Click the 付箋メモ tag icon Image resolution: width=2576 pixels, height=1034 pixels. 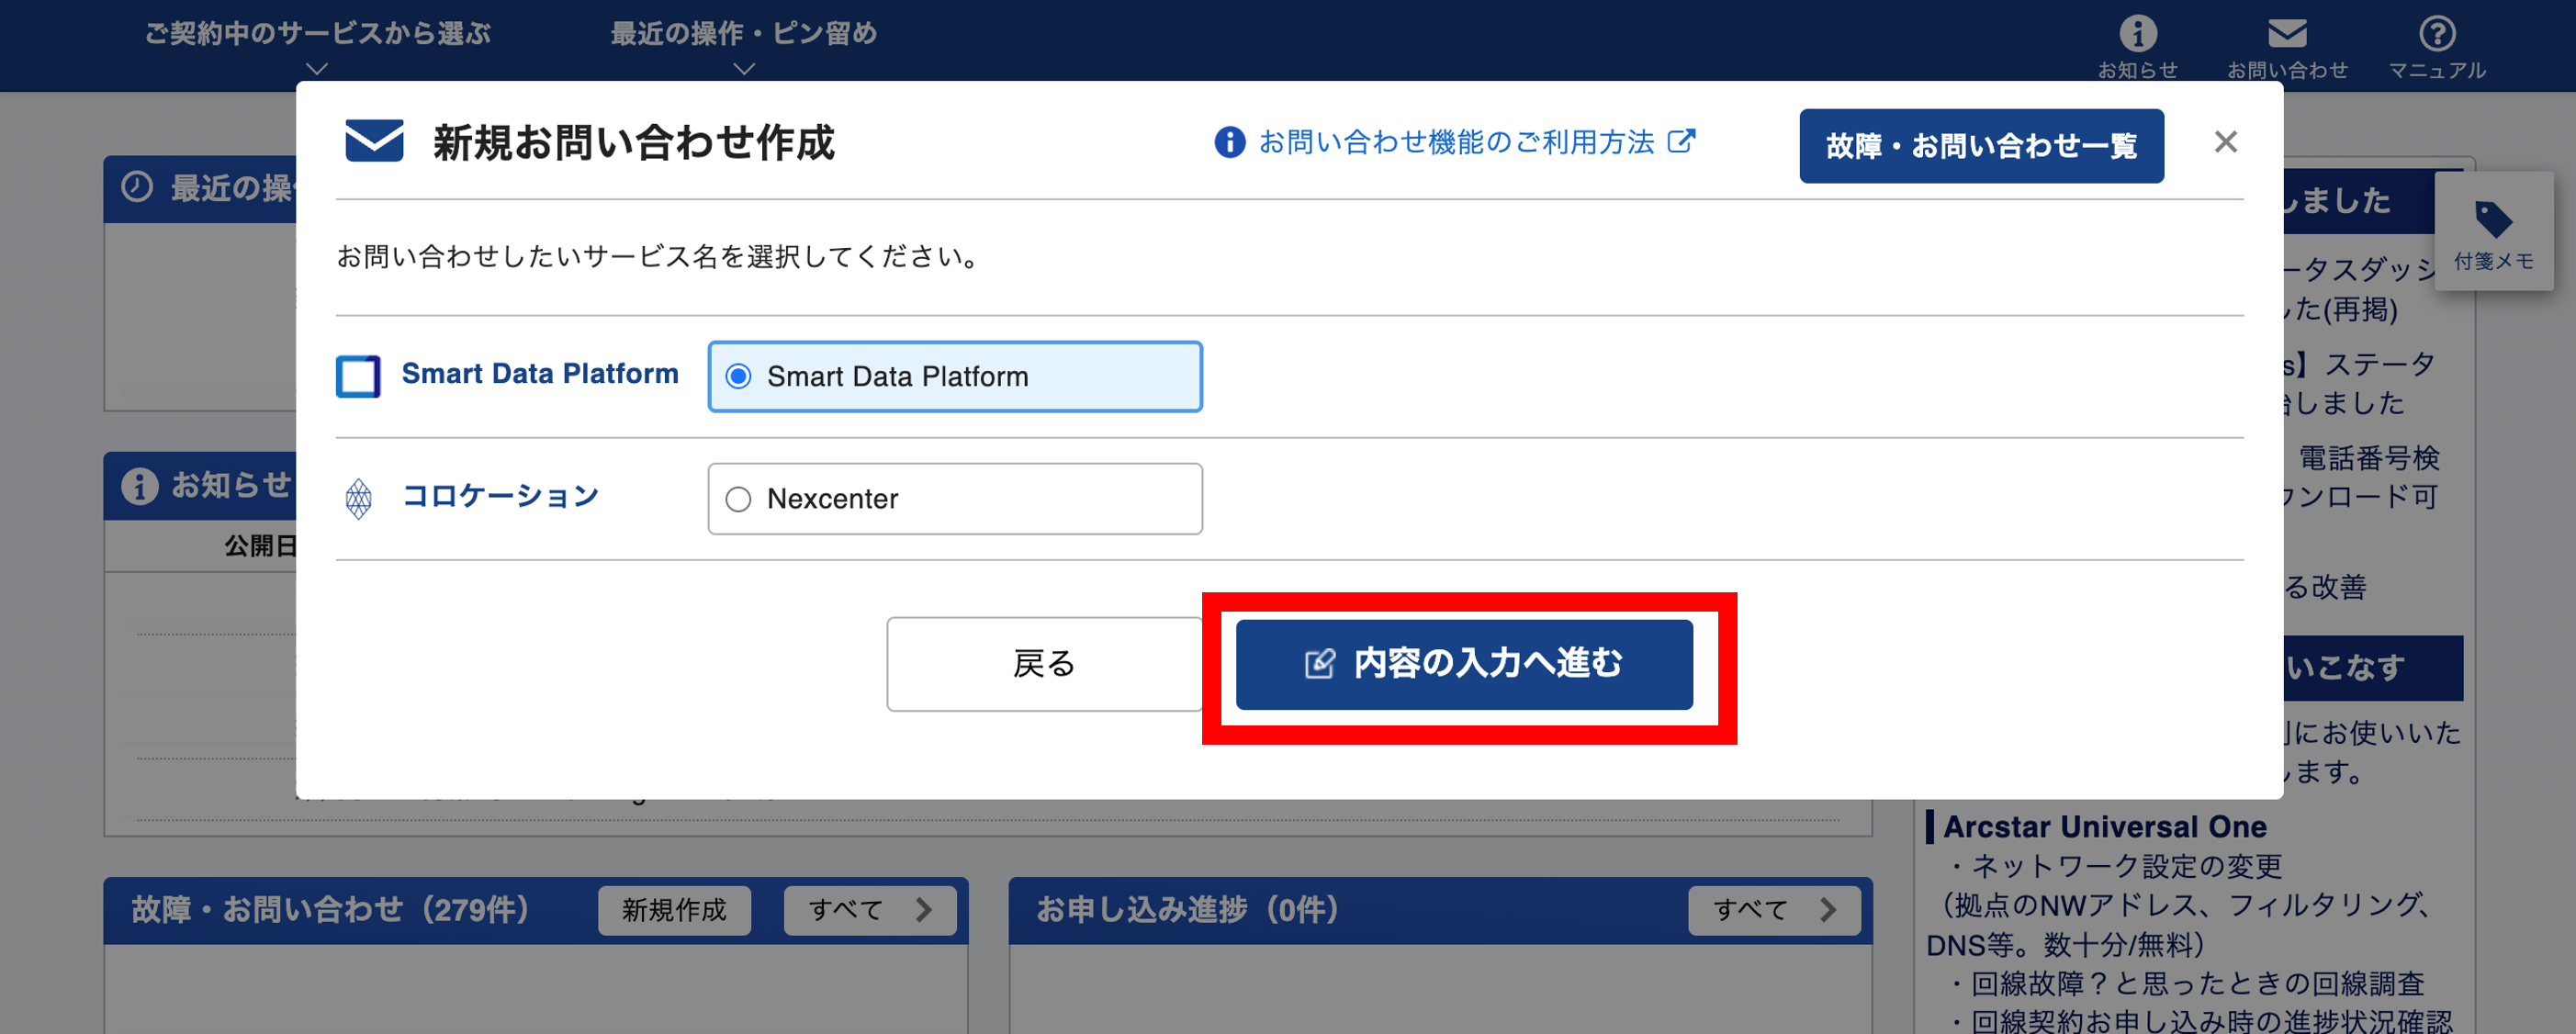tap(2493, 220)
